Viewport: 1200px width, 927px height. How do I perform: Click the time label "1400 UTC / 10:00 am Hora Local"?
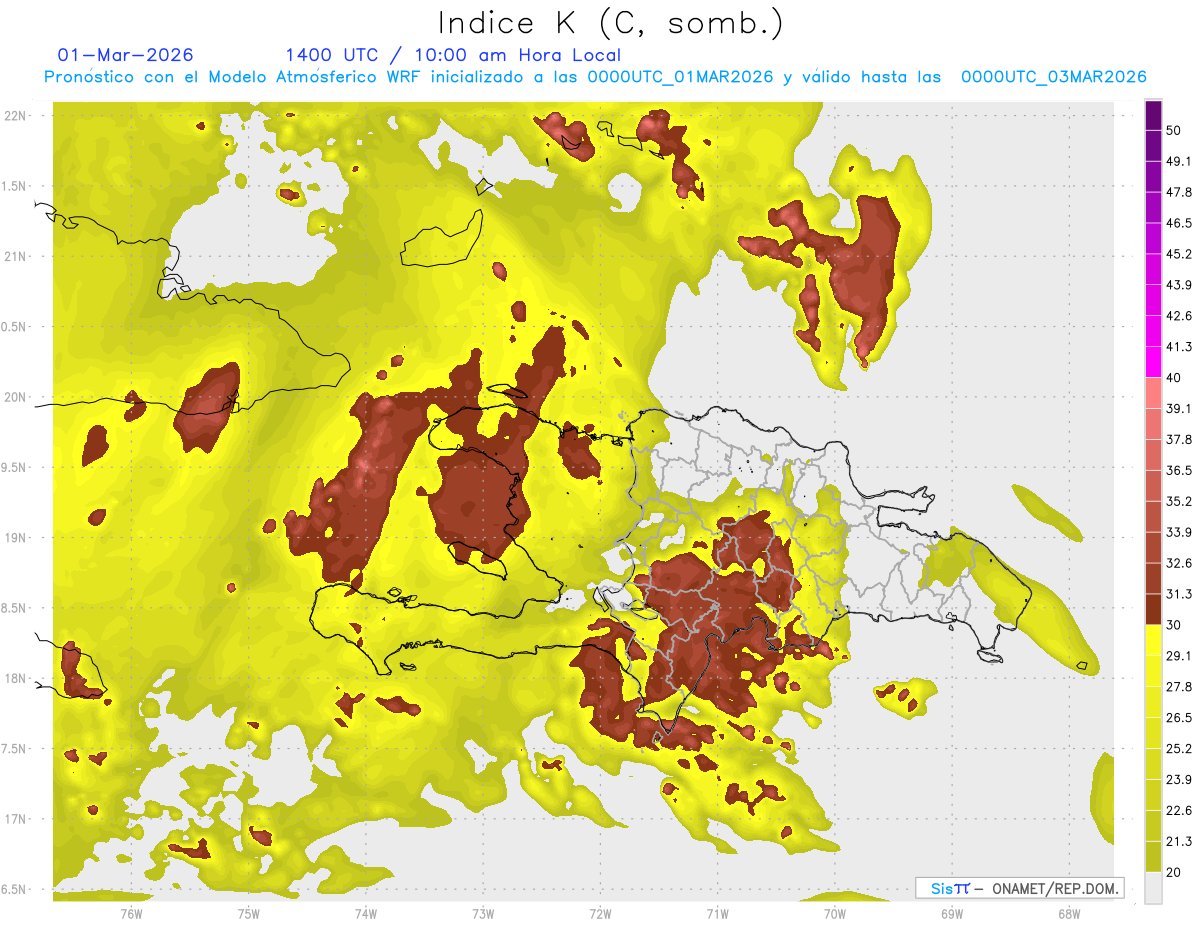453,55
